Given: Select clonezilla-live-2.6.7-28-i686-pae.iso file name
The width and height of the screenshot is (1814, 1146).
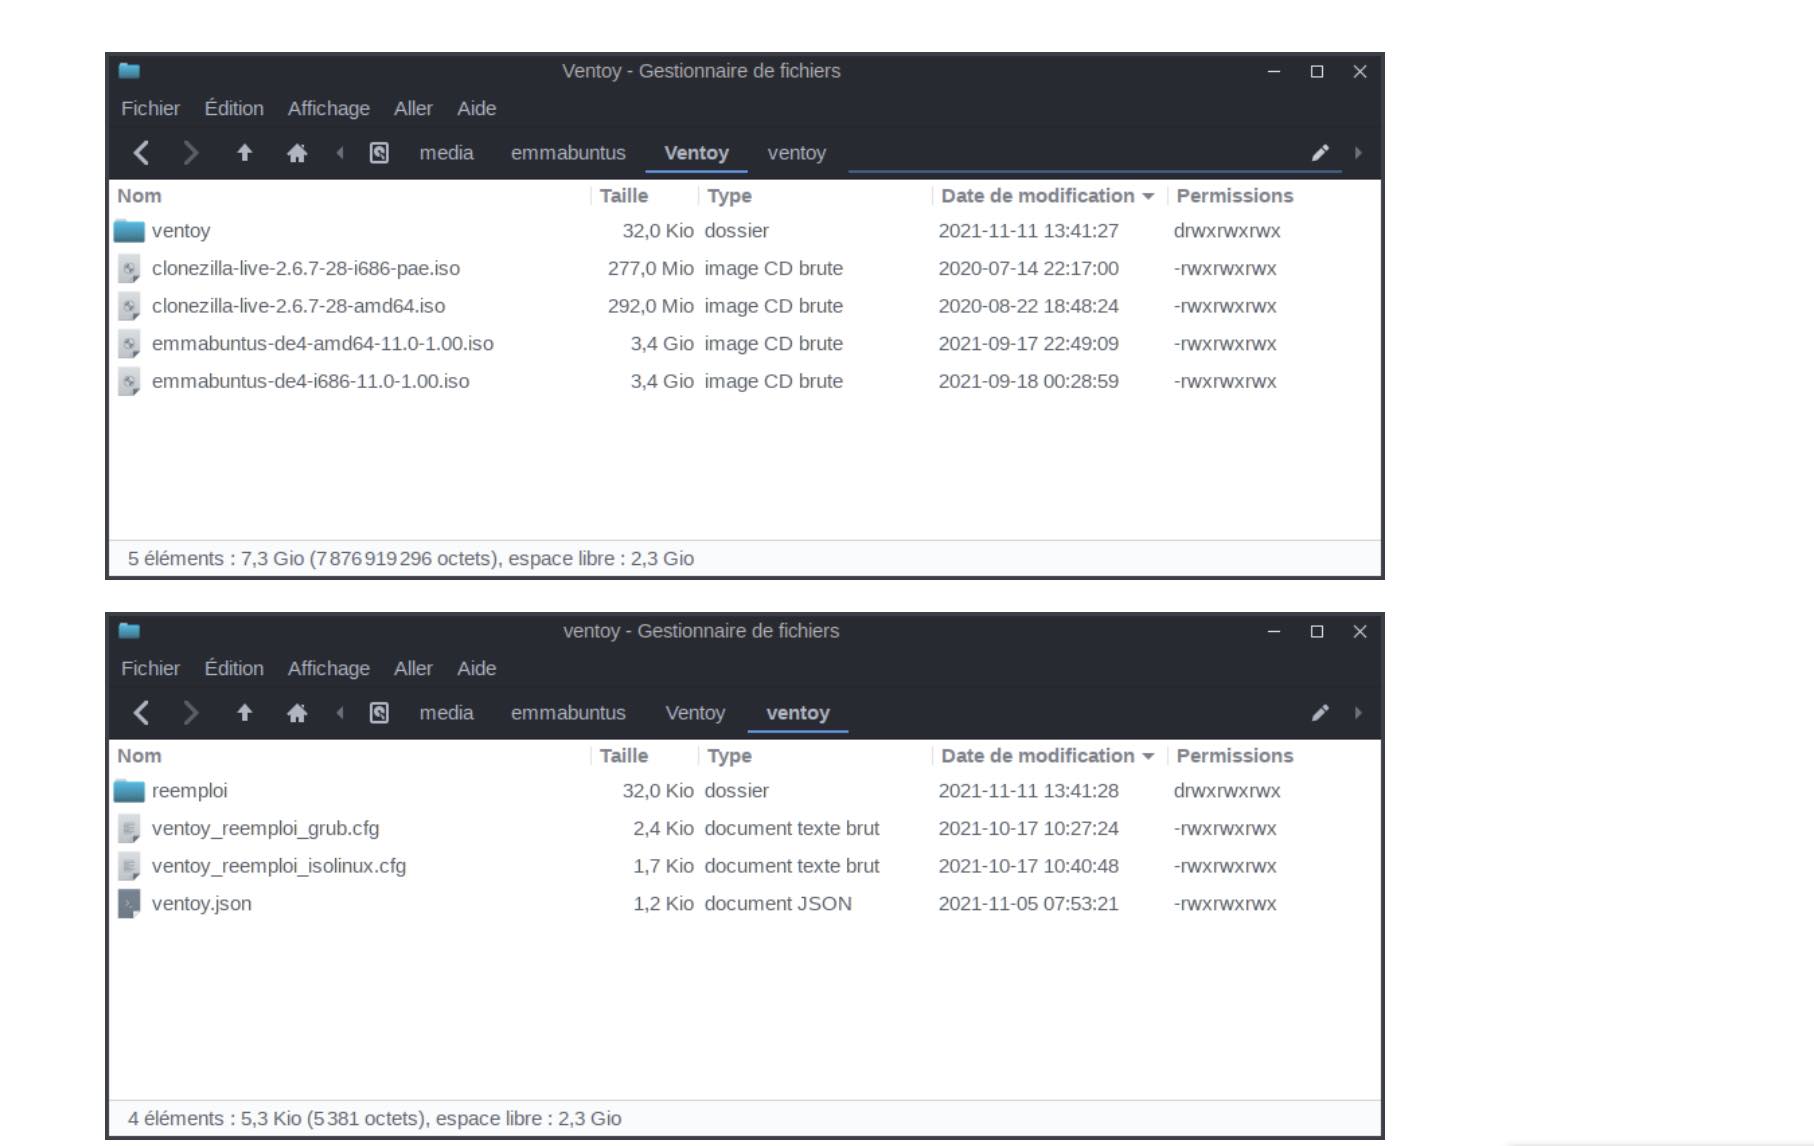Looking at the screenshot, I should [x=306, y=269].
